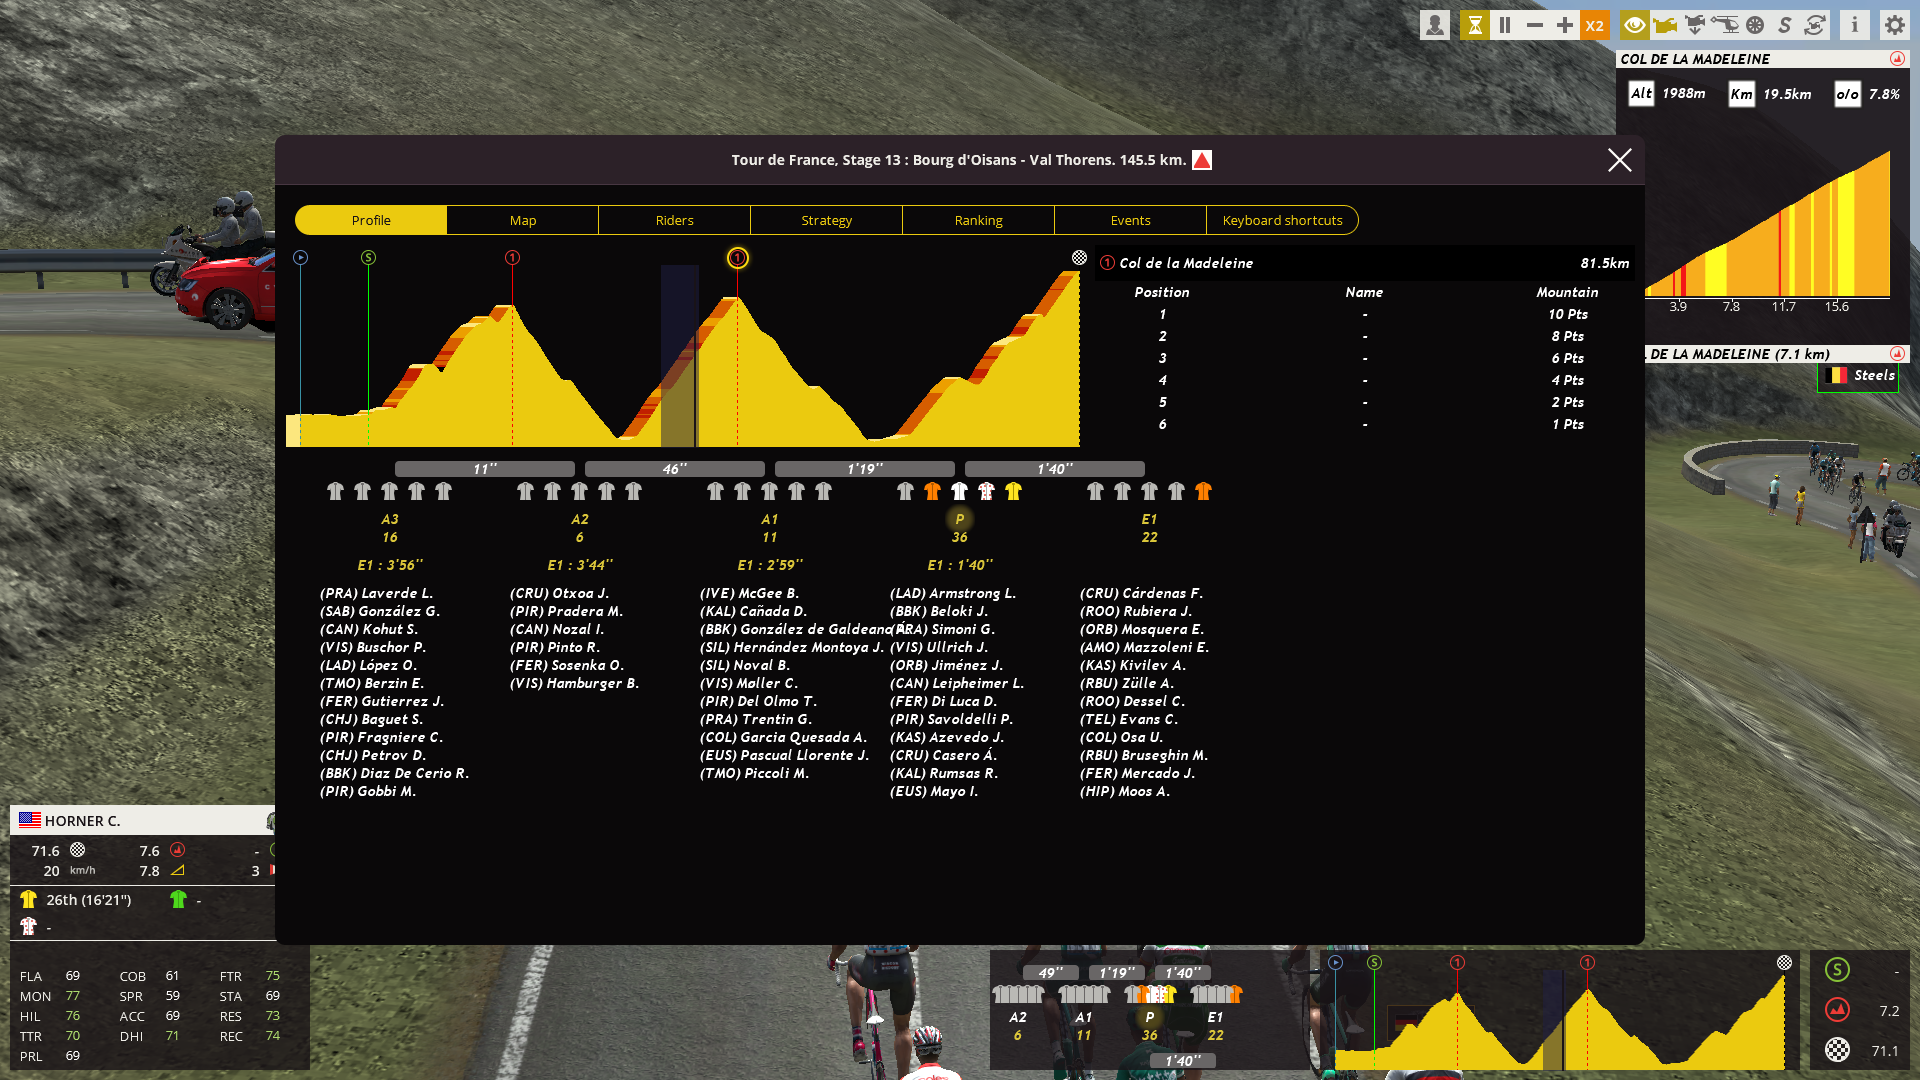Close the stage information dialog
Image resolution: width=1920 pixels, height=1080 pixels.
1620,160
